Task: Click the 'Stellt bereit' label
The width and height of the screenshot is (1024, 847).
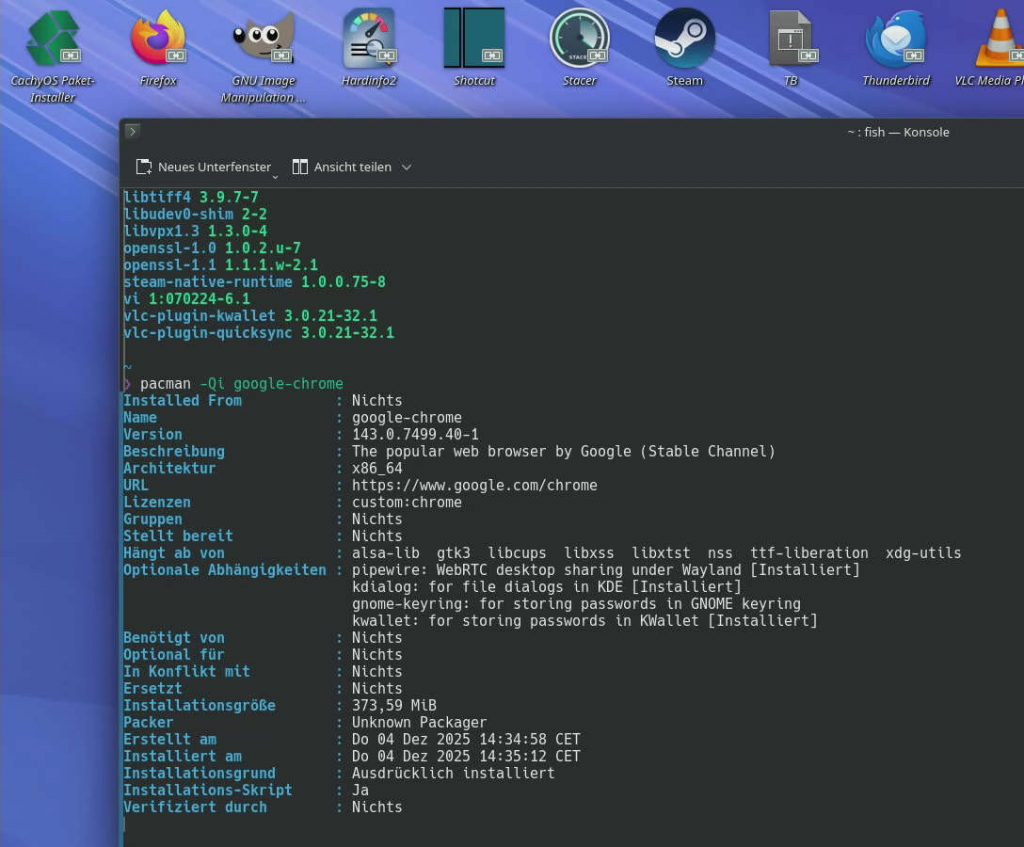Action: coord(178,536)
